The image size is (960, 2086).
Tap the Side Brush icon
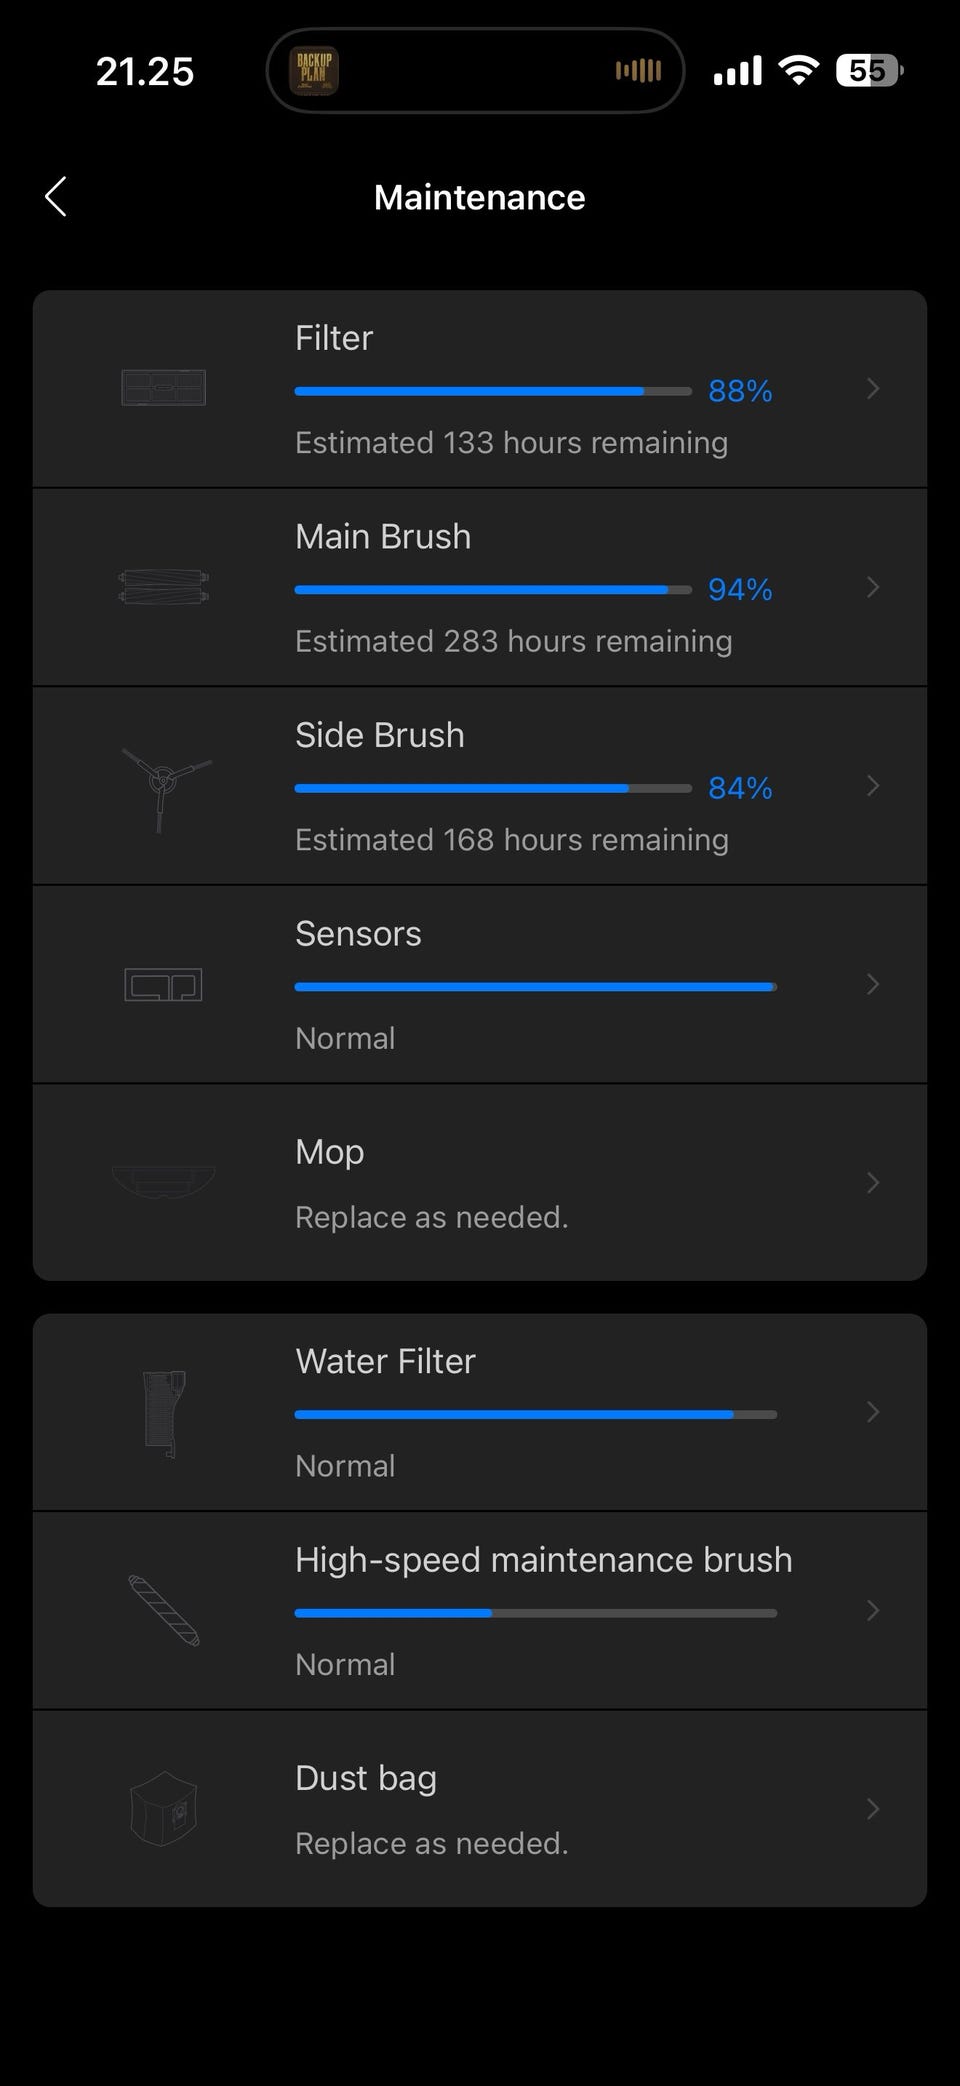162,786
